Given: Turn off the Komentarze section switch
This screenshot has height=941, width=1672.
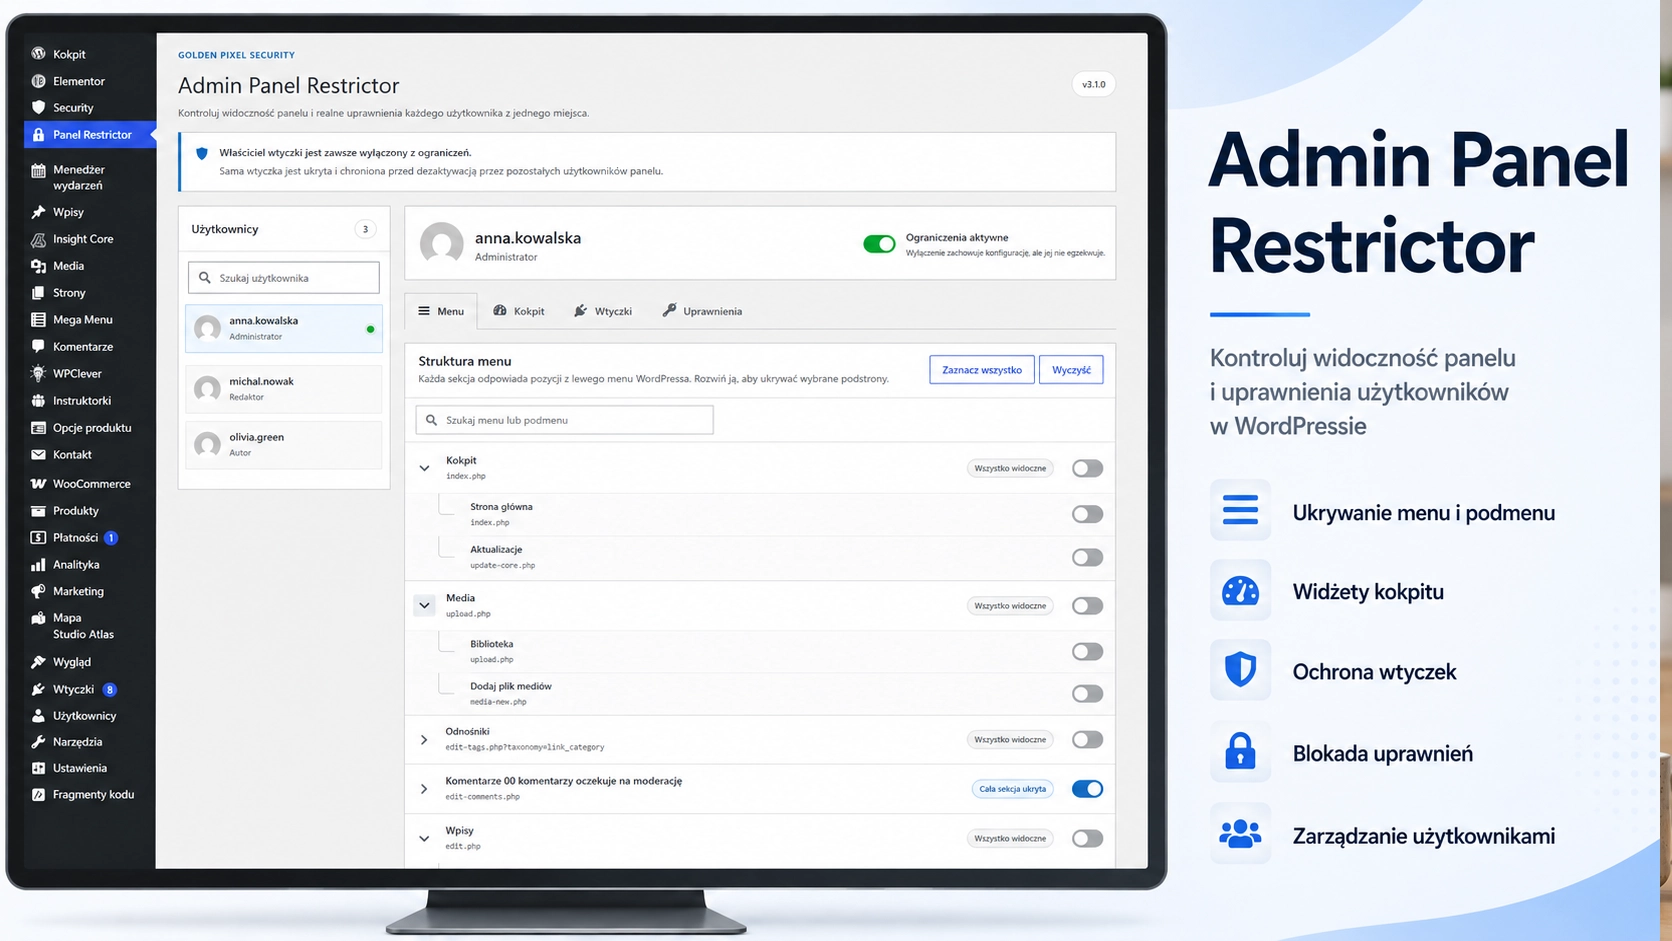Looking at the screenshot, I should [x=1087, y=788].
